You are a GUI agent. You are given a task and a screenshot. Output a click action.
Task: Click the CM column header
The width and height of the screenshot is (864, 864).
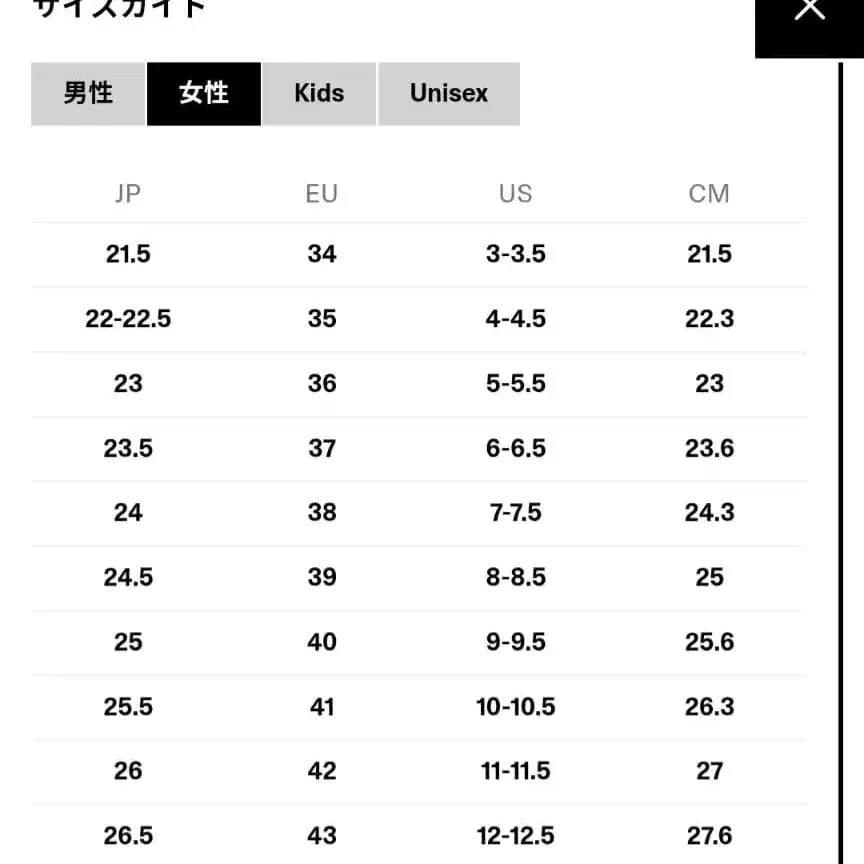pos(709,193)
